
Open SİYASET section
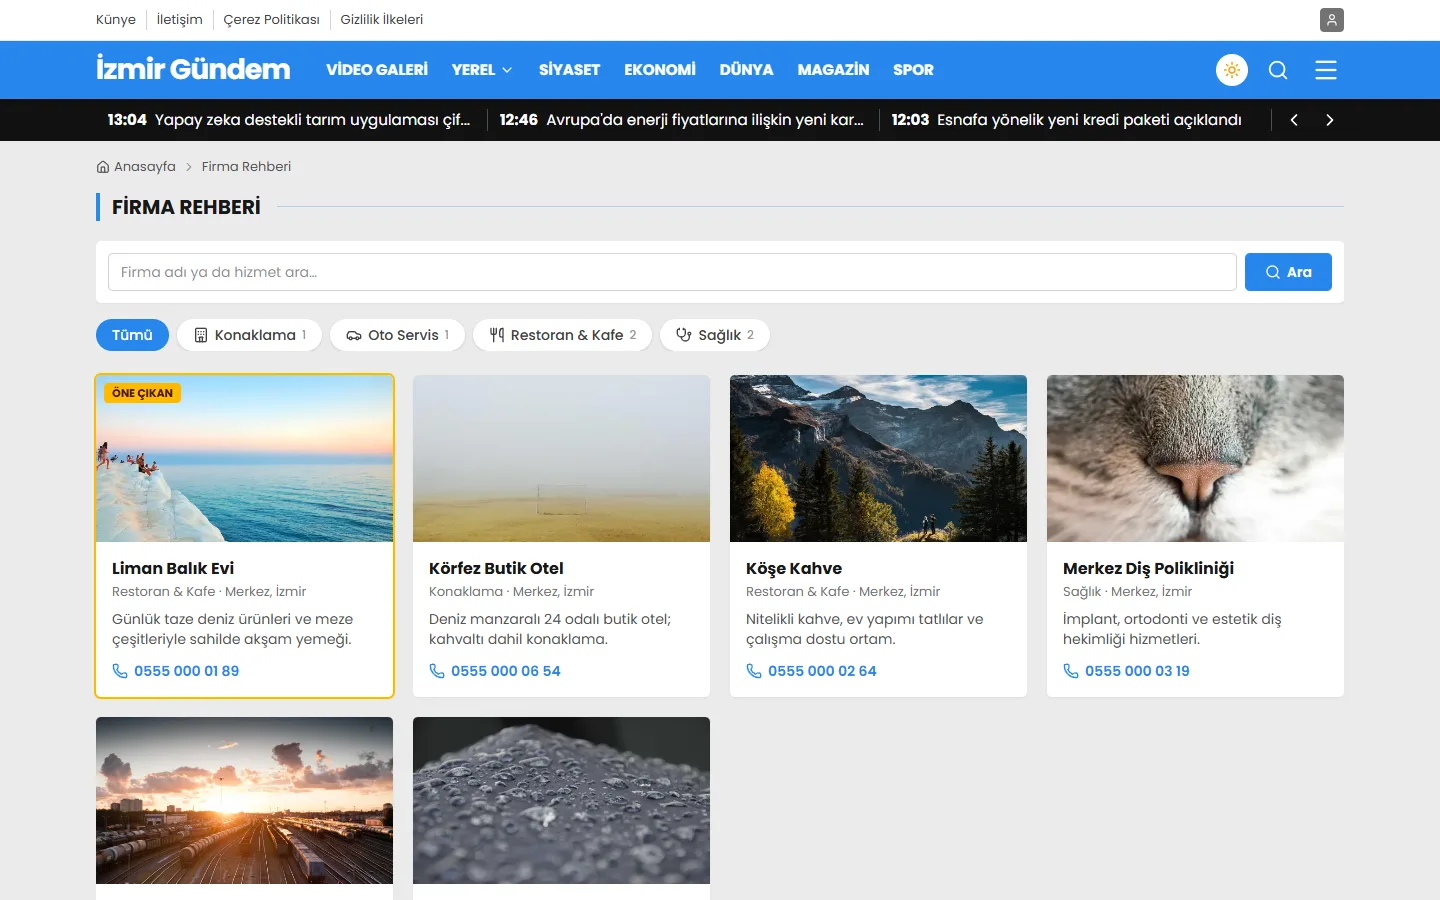click(569, 70)
